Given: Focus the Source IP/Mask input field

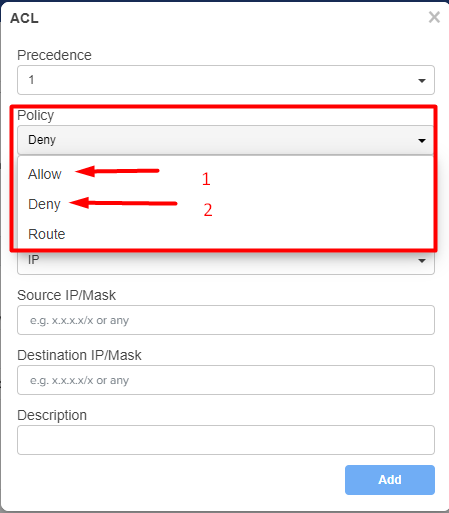Looking at the screenshot, I should tap(226, 320).
